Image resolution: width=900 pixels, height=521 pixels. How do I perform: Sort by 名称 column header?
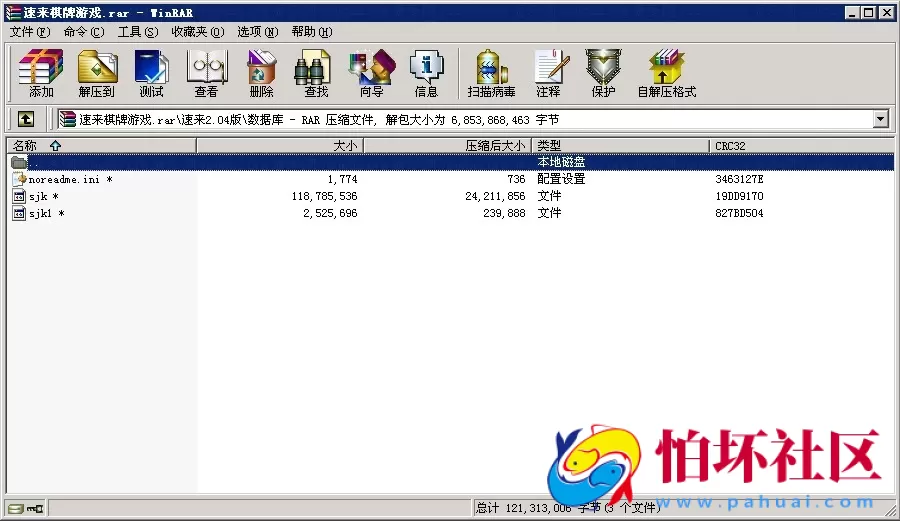102,146
